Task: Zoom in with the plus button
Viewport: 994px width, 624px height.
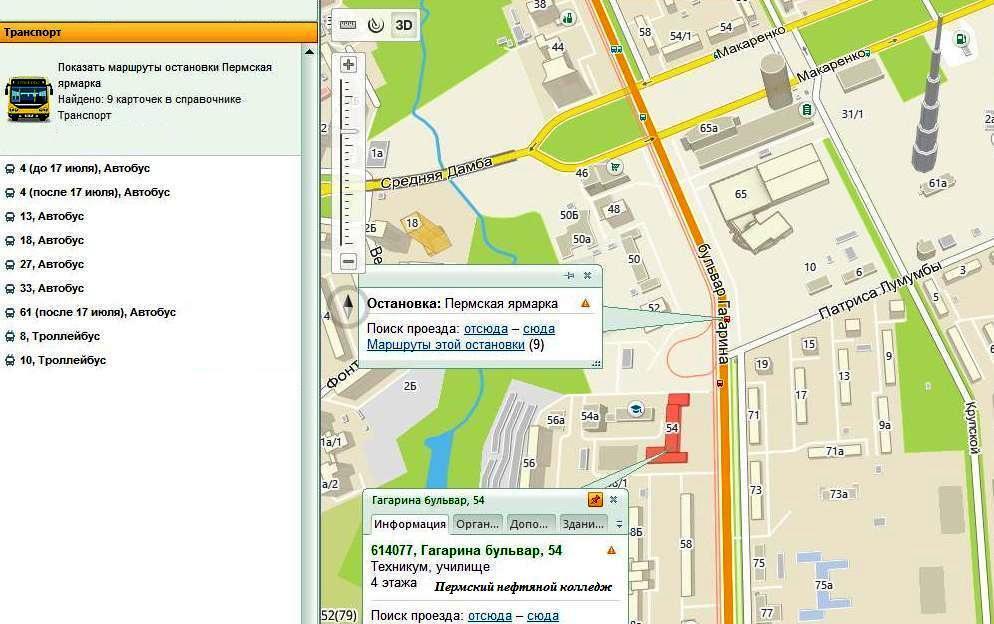Action: tap(348, 64)
